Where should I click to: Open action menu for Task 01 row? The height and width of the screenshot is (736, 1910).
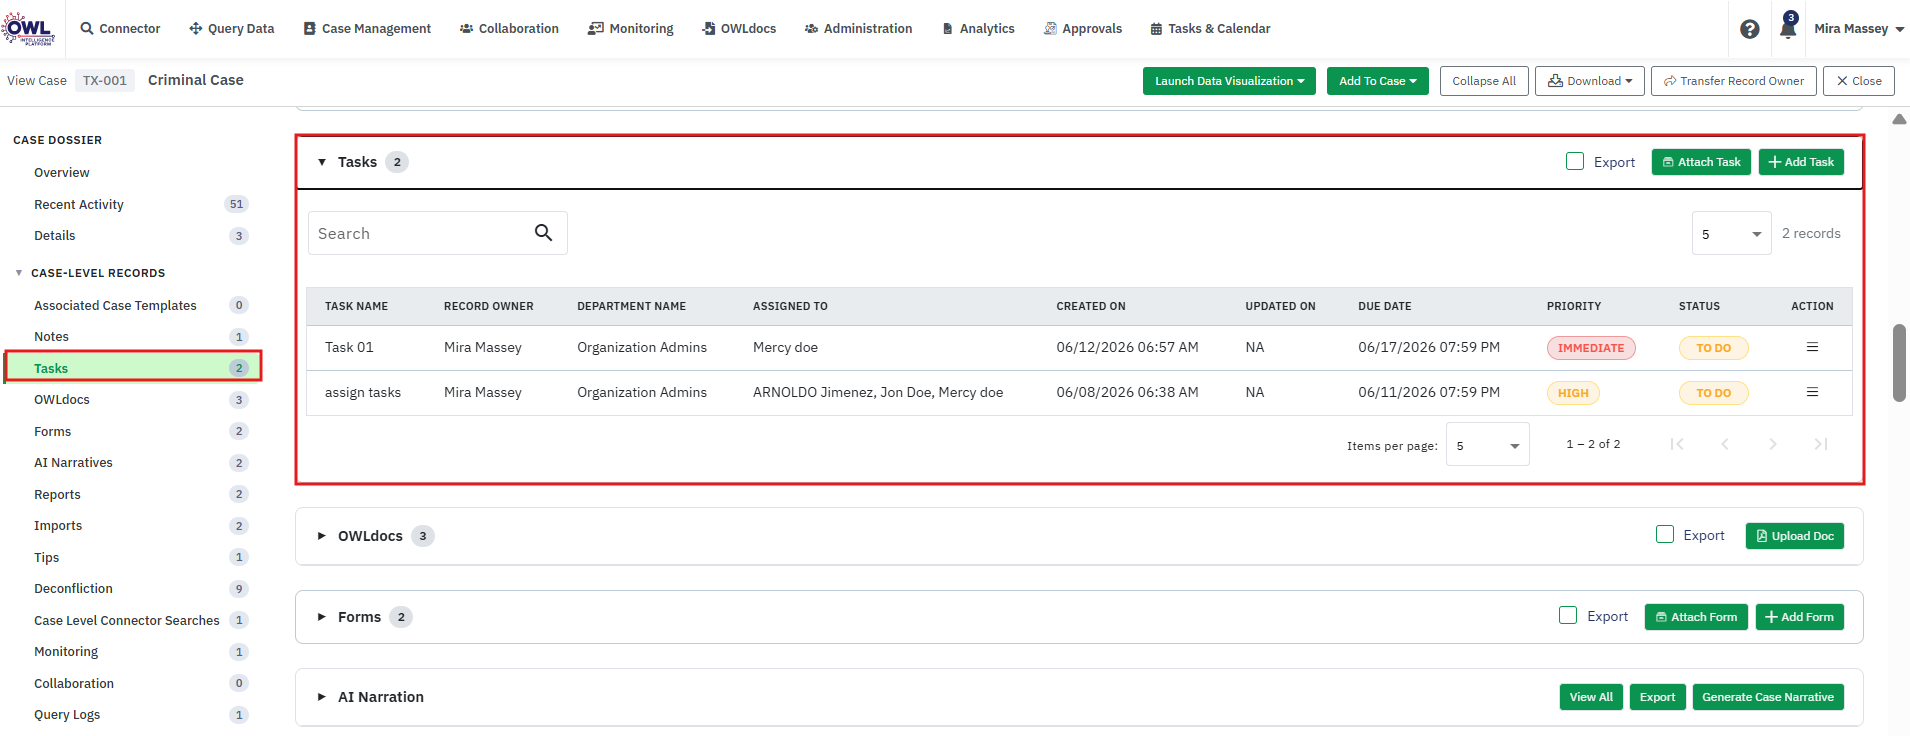(1812, 347)
